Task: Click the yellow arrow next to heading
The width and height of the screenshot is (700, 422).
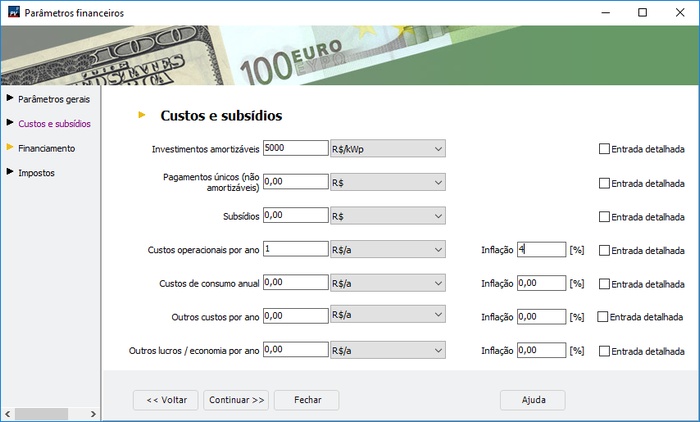Action: (142, 115)
